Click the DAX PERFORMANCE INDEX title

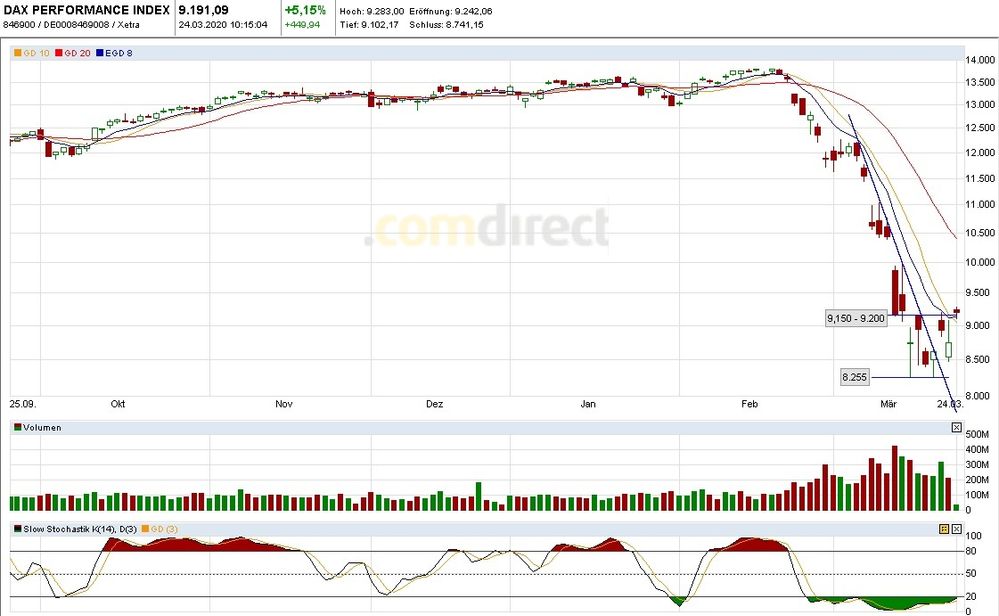tap(84, 9)
